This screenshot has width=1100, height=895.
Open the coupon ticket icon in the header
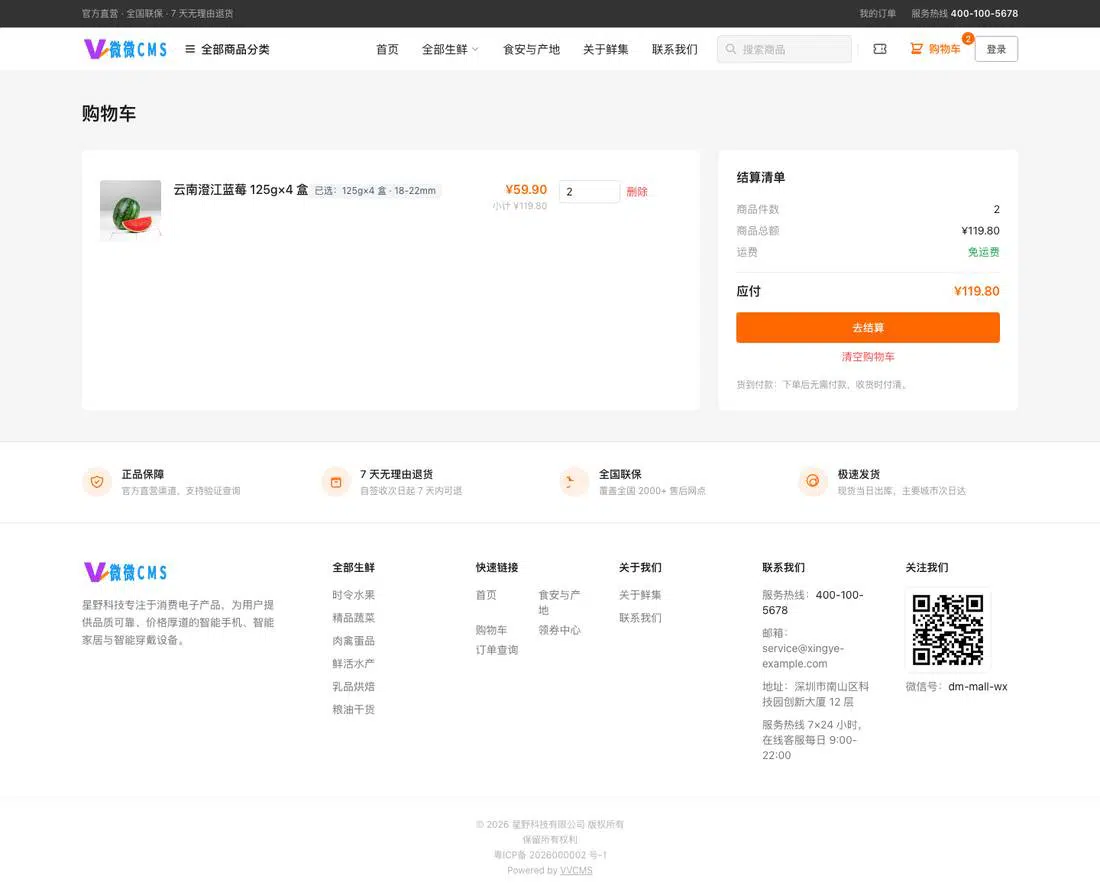pyautogui.click(x=880, y=49)
